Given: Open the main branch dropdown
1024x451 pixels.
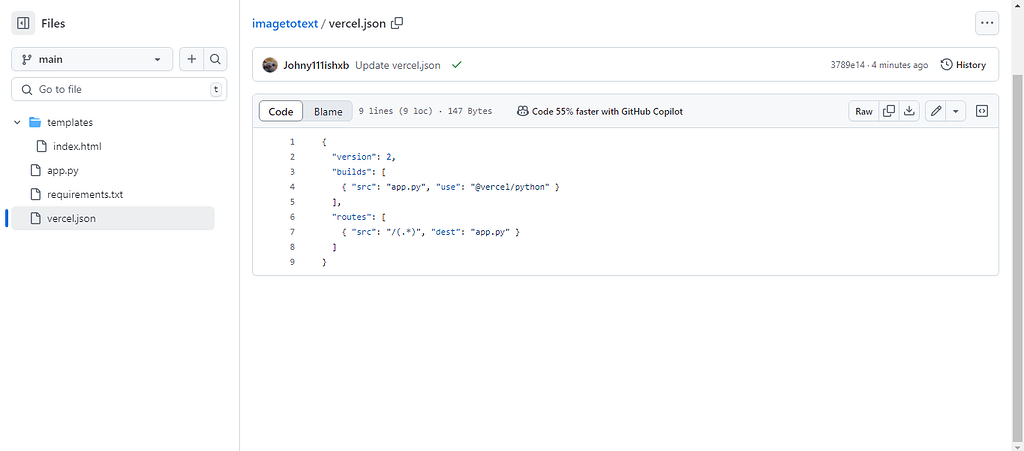Looking at the screenshot, I should click(x=92, y=59).
